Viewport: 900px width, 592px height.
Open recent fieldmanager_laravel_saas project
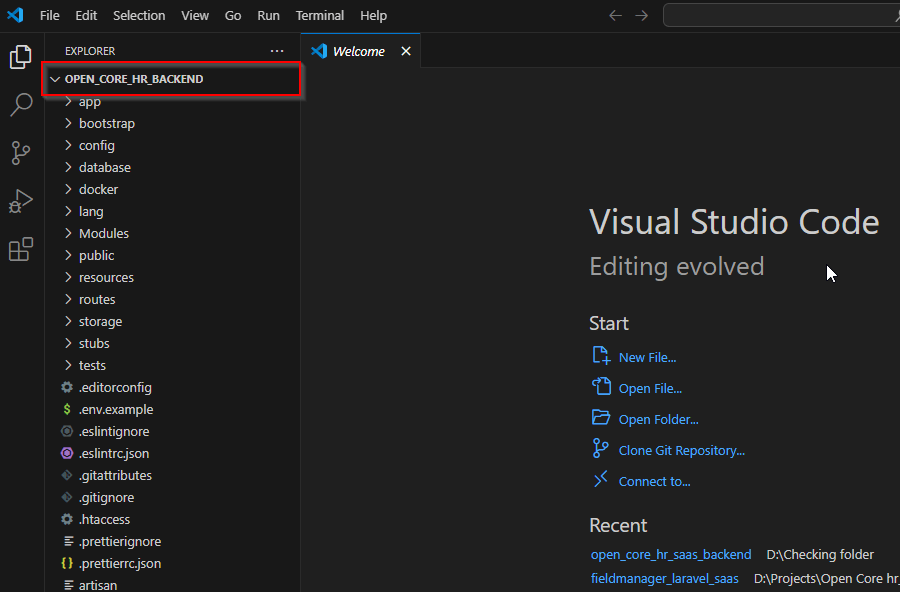pyautogui.click(x=665, y=578)
